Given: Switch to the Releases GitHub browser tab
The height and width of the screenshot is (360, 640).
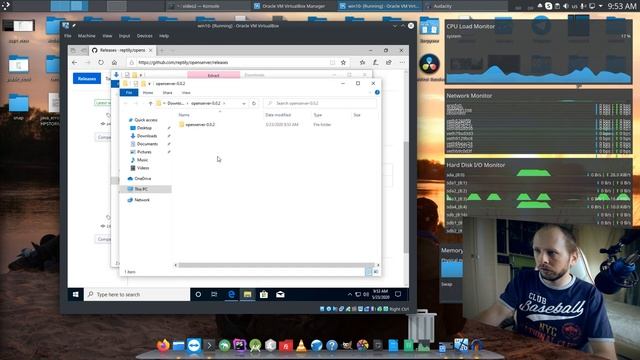Looking at the screenshot, I should (x=122, y=50).
